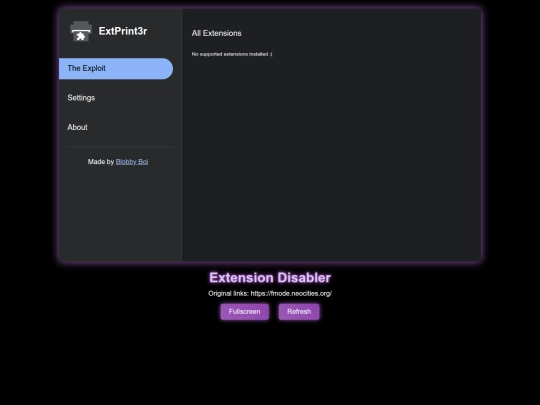Viewport: 540px width, 405px height.
Task: Open The Exploit sidebar tab
Action: click(116, 69)
